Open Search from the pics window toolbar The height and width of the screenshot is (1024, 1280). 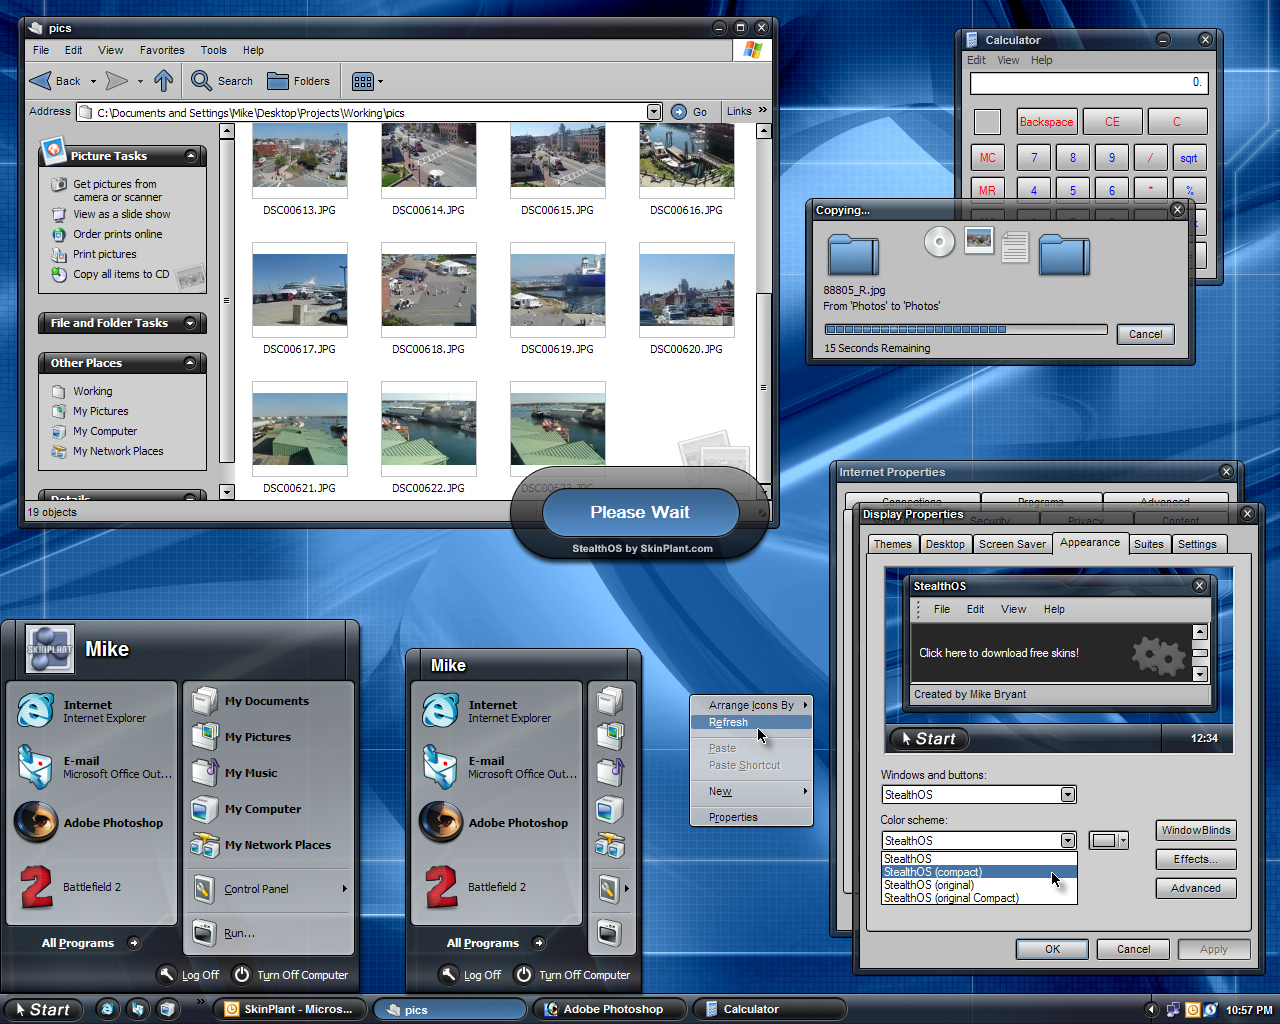point(222,81)
